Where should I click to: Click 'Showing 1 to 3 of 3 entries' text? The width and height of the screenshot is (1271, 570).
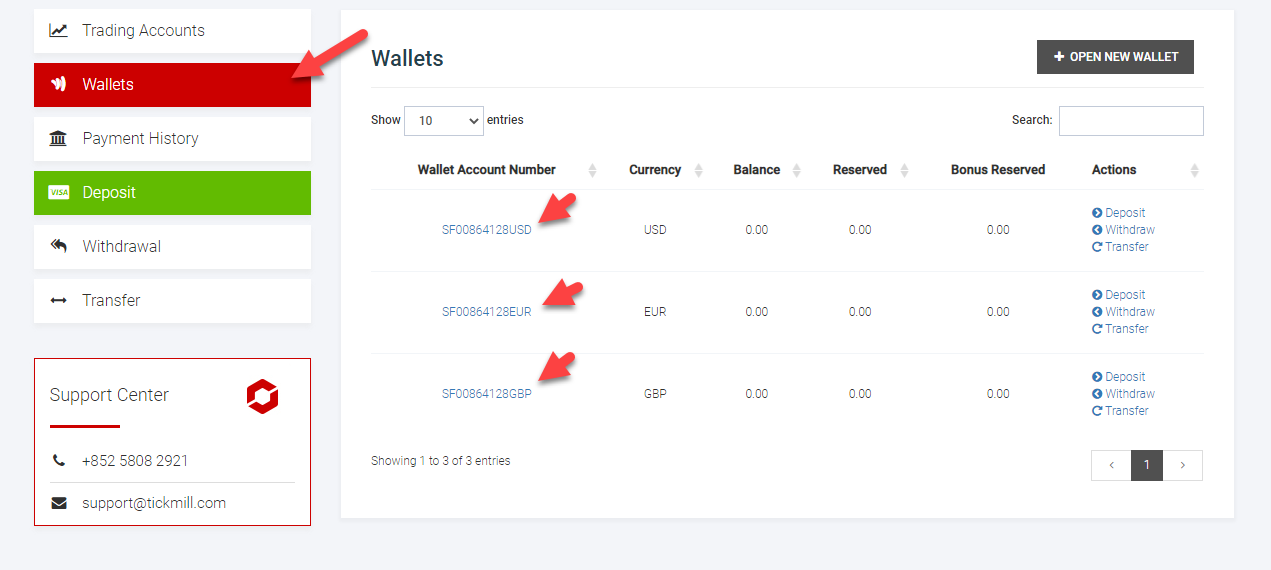coord(440,461)
